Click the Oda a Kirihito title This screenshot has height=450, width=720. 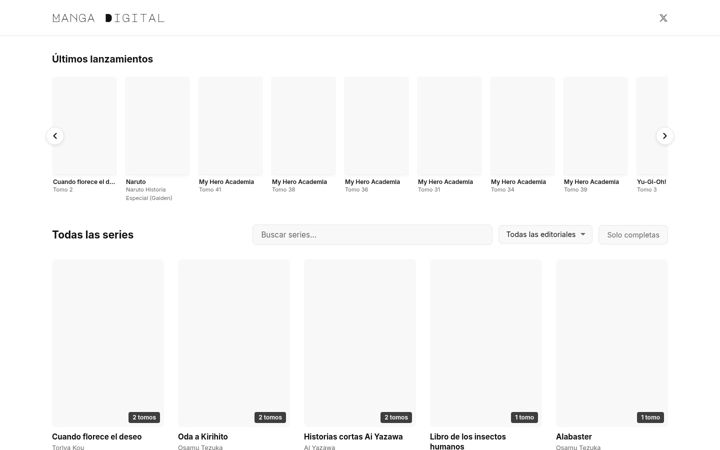pos(203,437)
